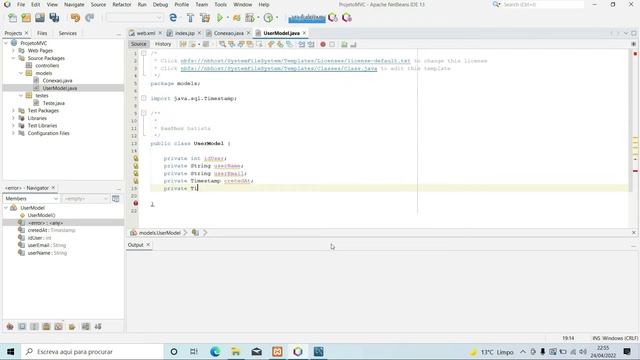This screenshot has height=360, width=640.
Task: Toggle sort by source in Navigator bottom bar
Action: (x=98, y=327)
